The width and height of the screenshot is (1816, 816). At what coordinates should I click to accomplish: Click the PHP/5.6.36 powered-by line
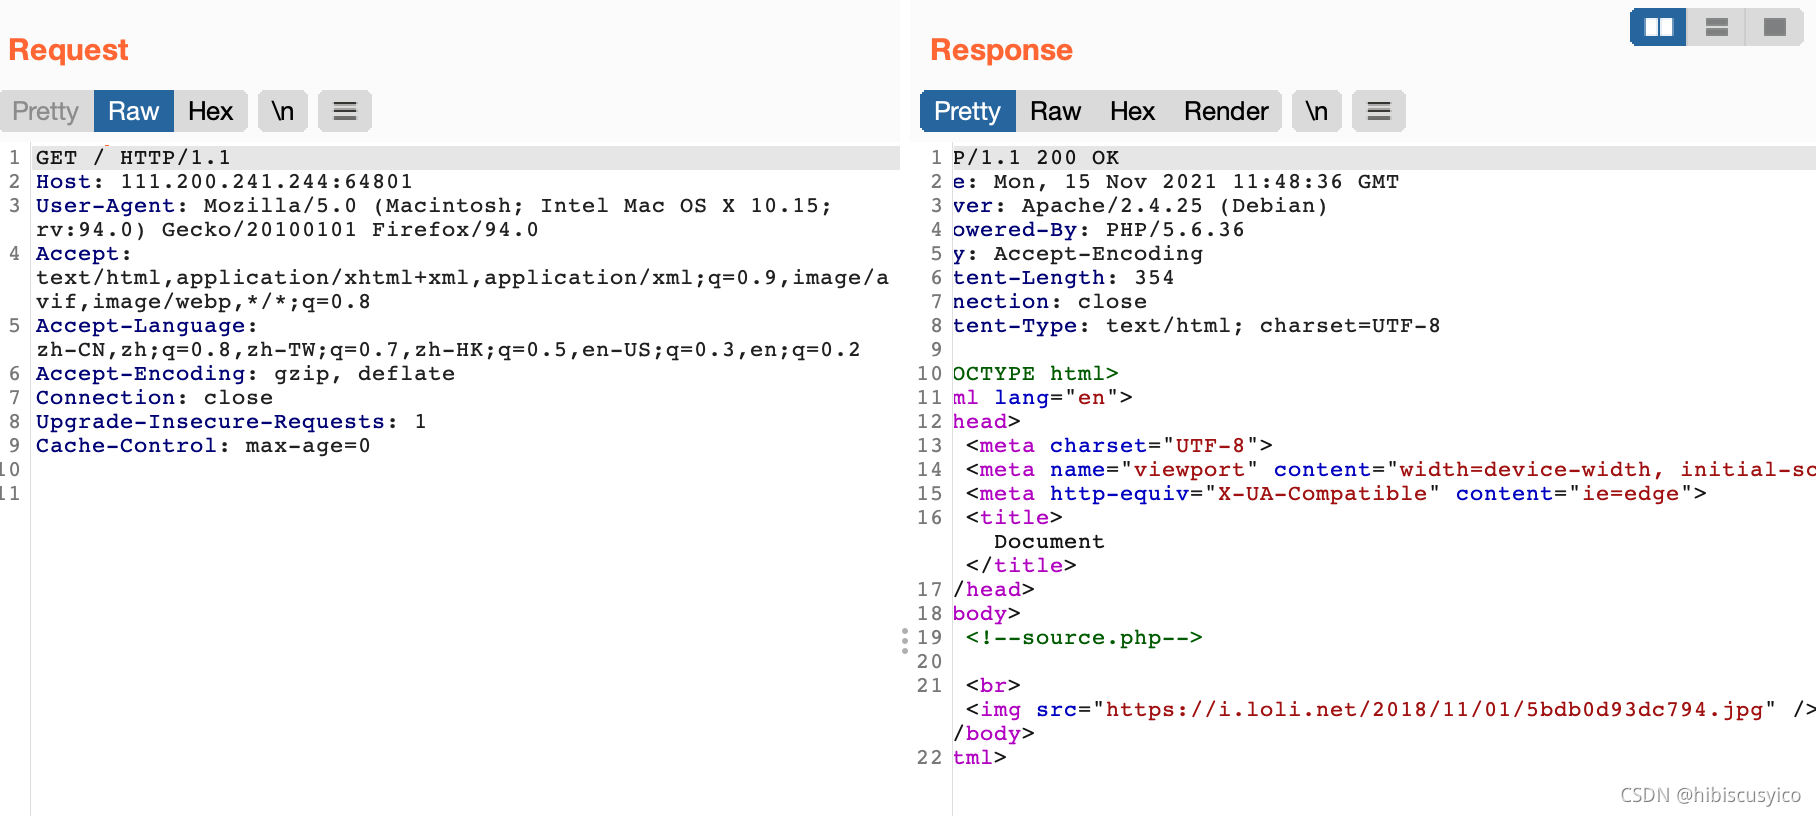[1099, 230]
